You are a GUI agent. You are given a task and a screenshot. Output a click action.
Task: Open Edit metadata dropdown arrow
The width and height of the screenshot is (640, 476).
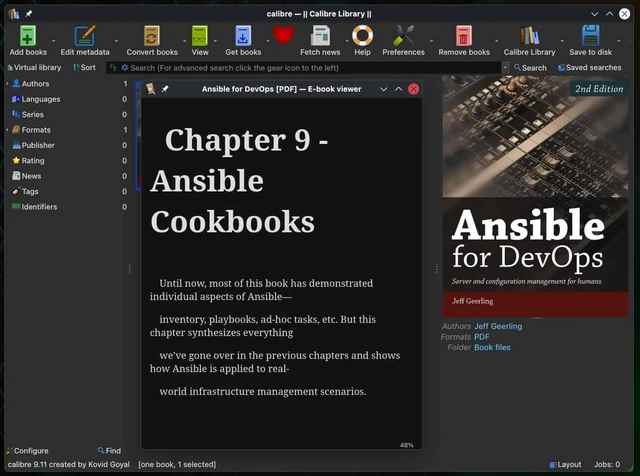[x=116, y=41]
